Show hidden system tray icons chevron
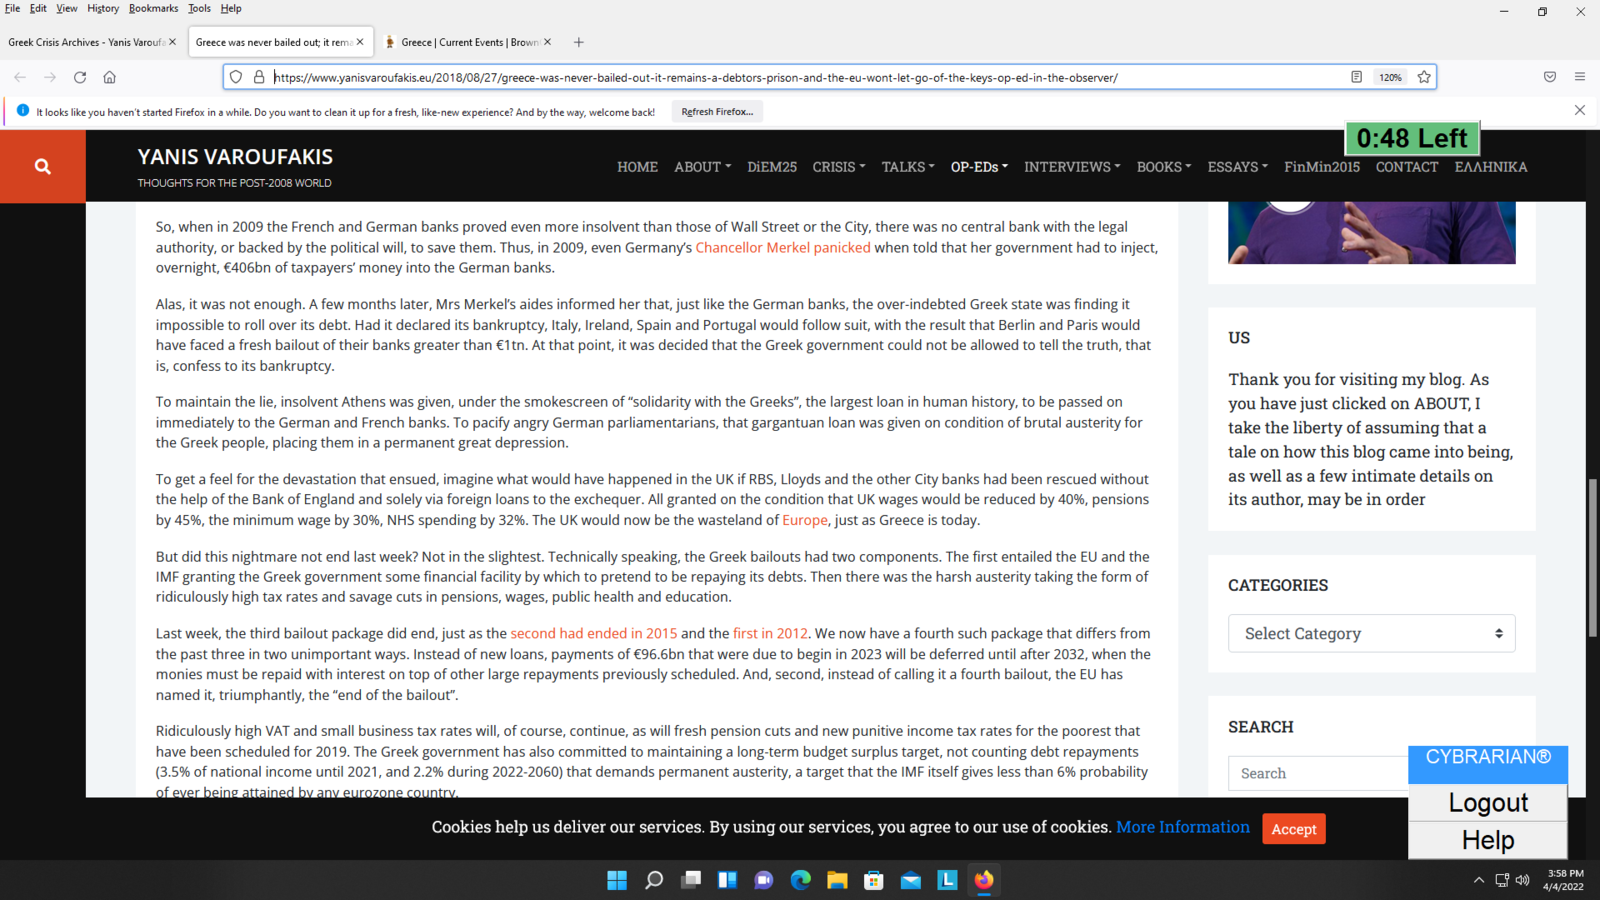The width and height of the screenshot is (1600, 900). [1479, 880]
